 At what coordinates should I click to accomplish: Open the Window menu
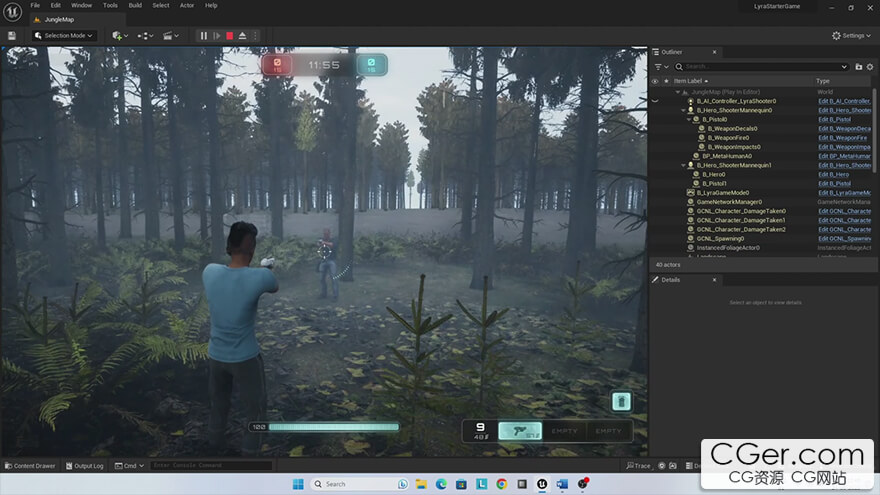tap(81, 5)
